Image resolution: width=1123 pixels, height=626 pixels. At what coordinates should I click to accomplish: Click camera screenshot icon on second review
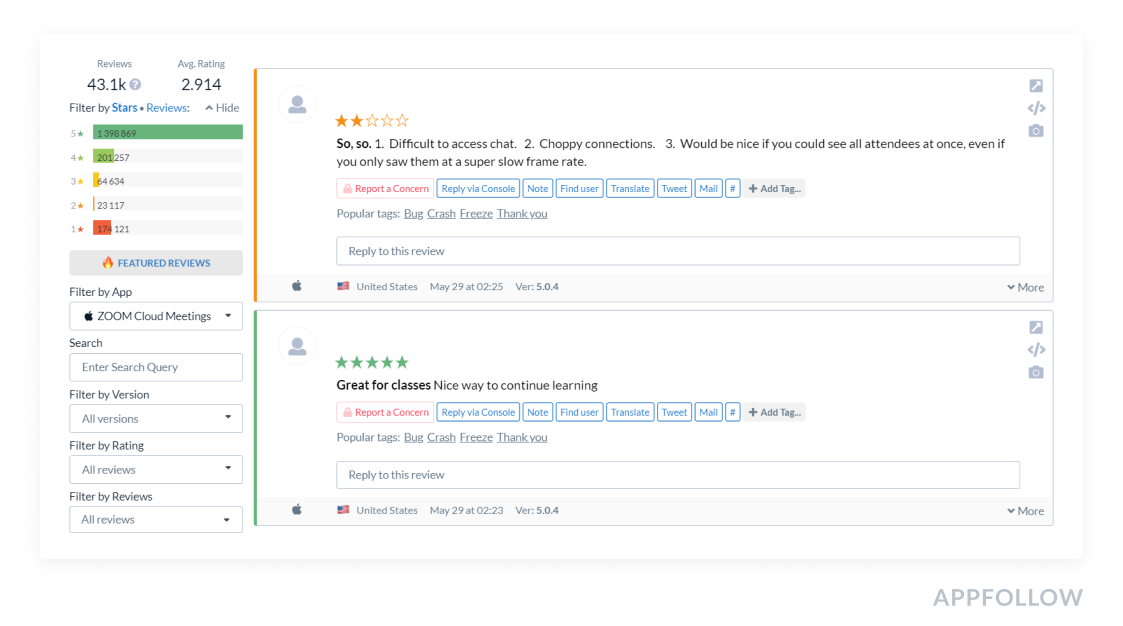(x=1036, y=373)
